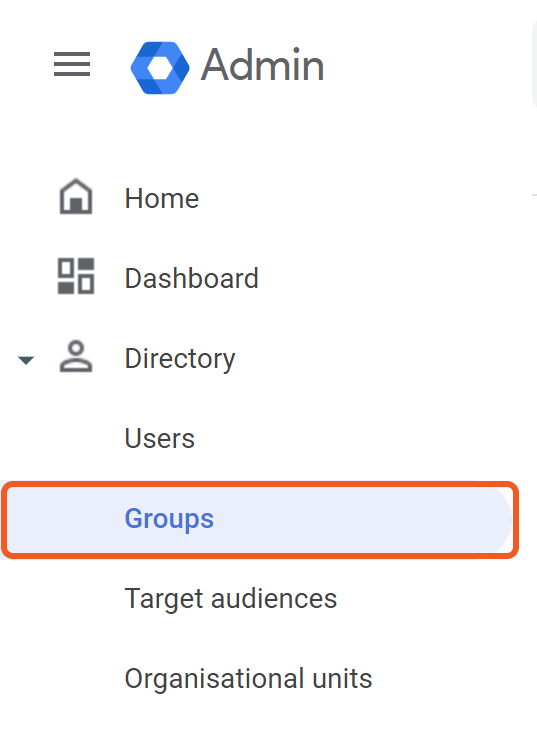This screenshot has width=537, height=731.
Task: Collapse the Directory section arrow
Action: point(26,360)
